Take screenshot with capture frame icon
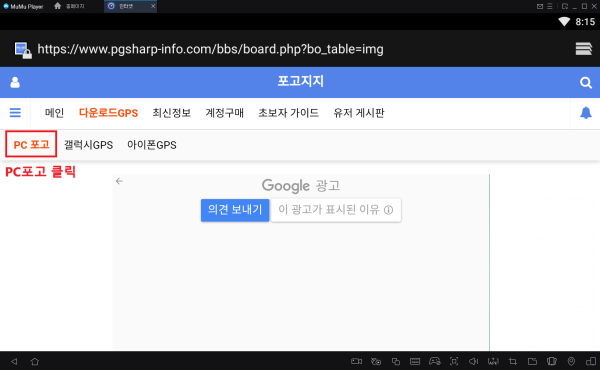 [454, 361]
